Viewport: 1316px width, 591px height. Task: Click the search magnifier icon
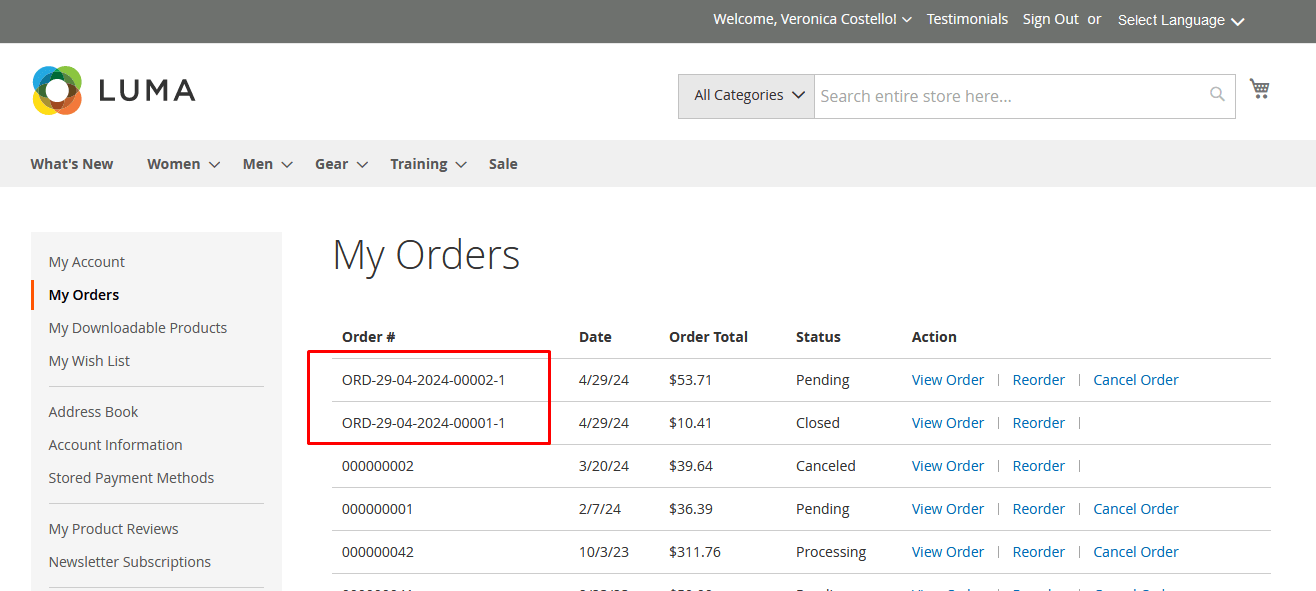point(1217,95)
